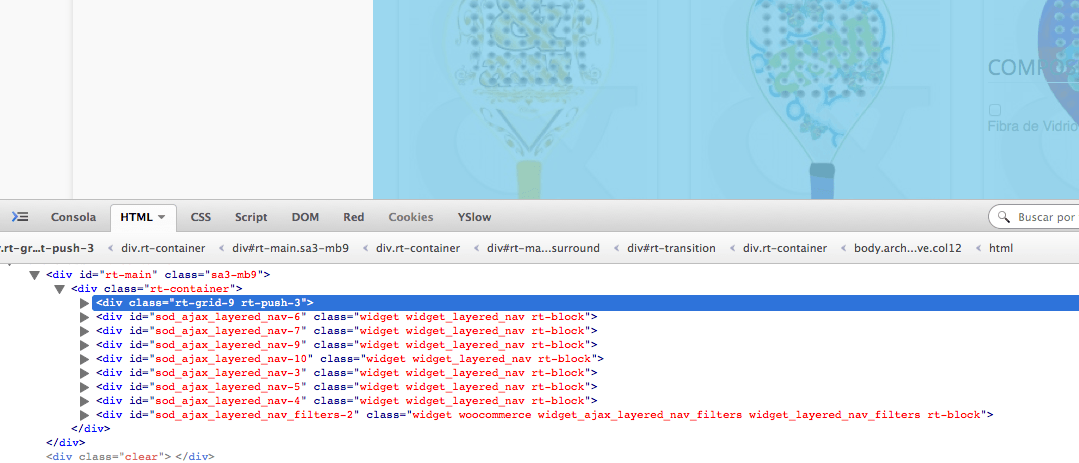Select div#rt-ma...surround breadcrumb
Viewport: 1079px width, 463px height.
pos(543,248)
